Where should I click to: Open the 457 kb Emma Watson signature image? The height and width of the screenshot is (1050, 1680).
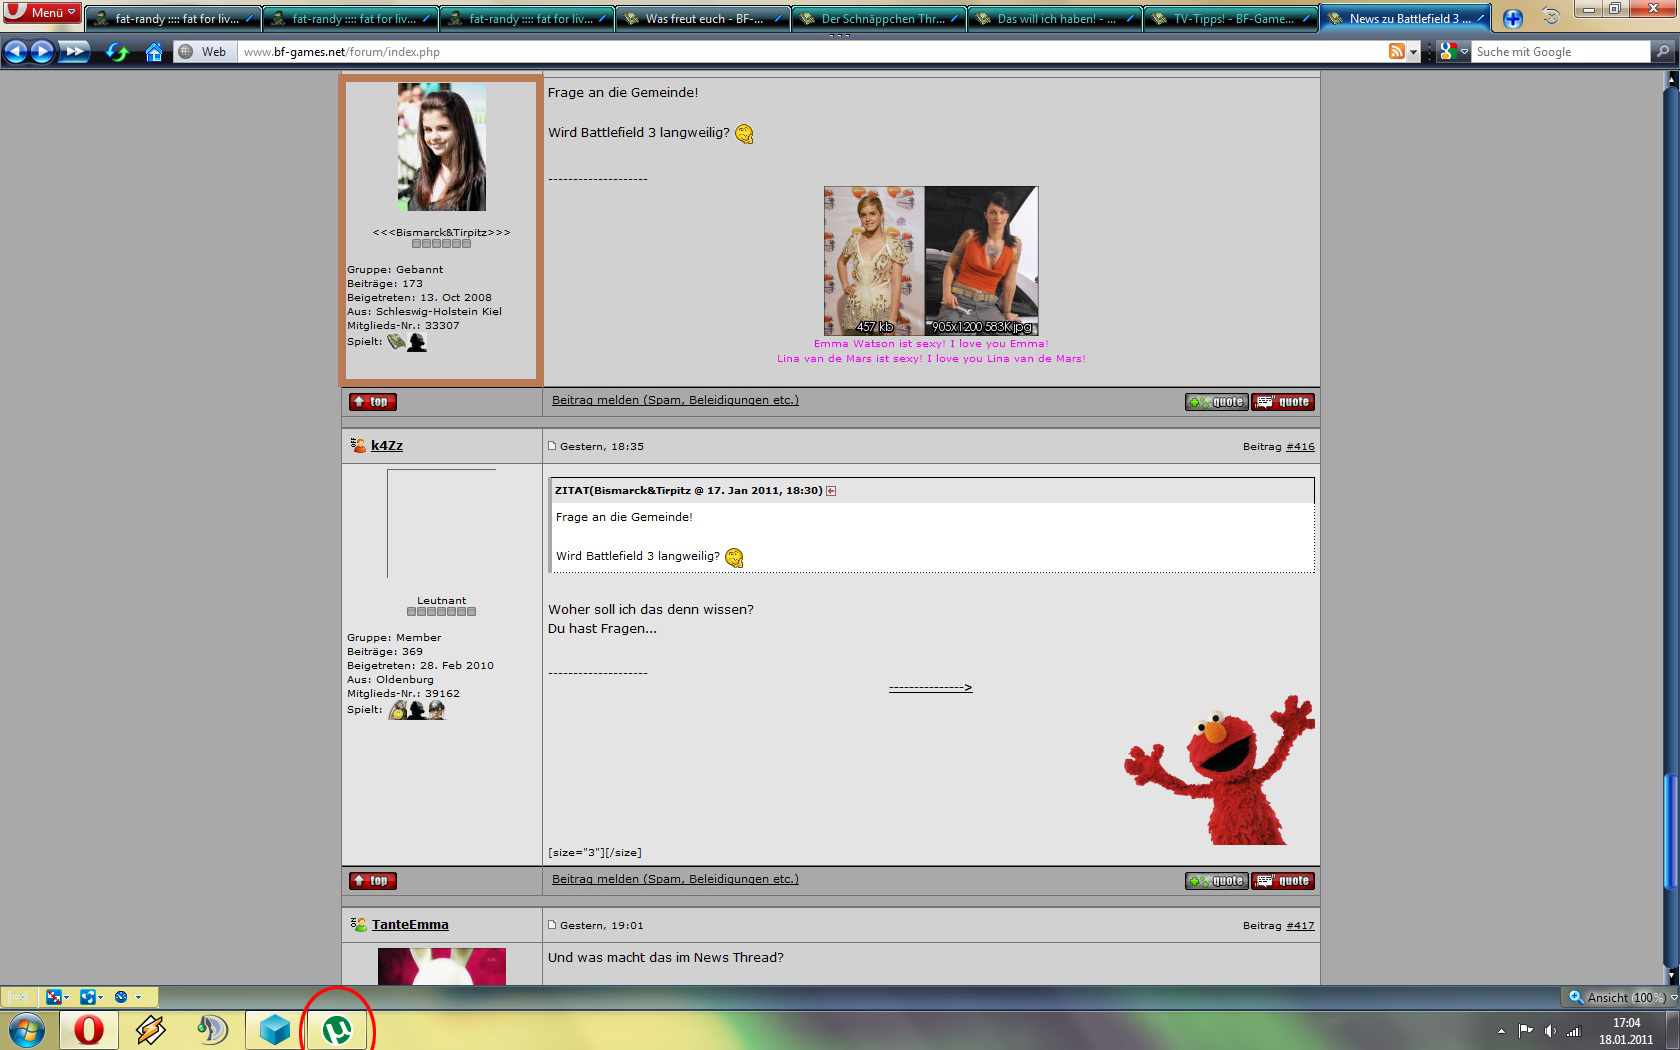(873, 260)
